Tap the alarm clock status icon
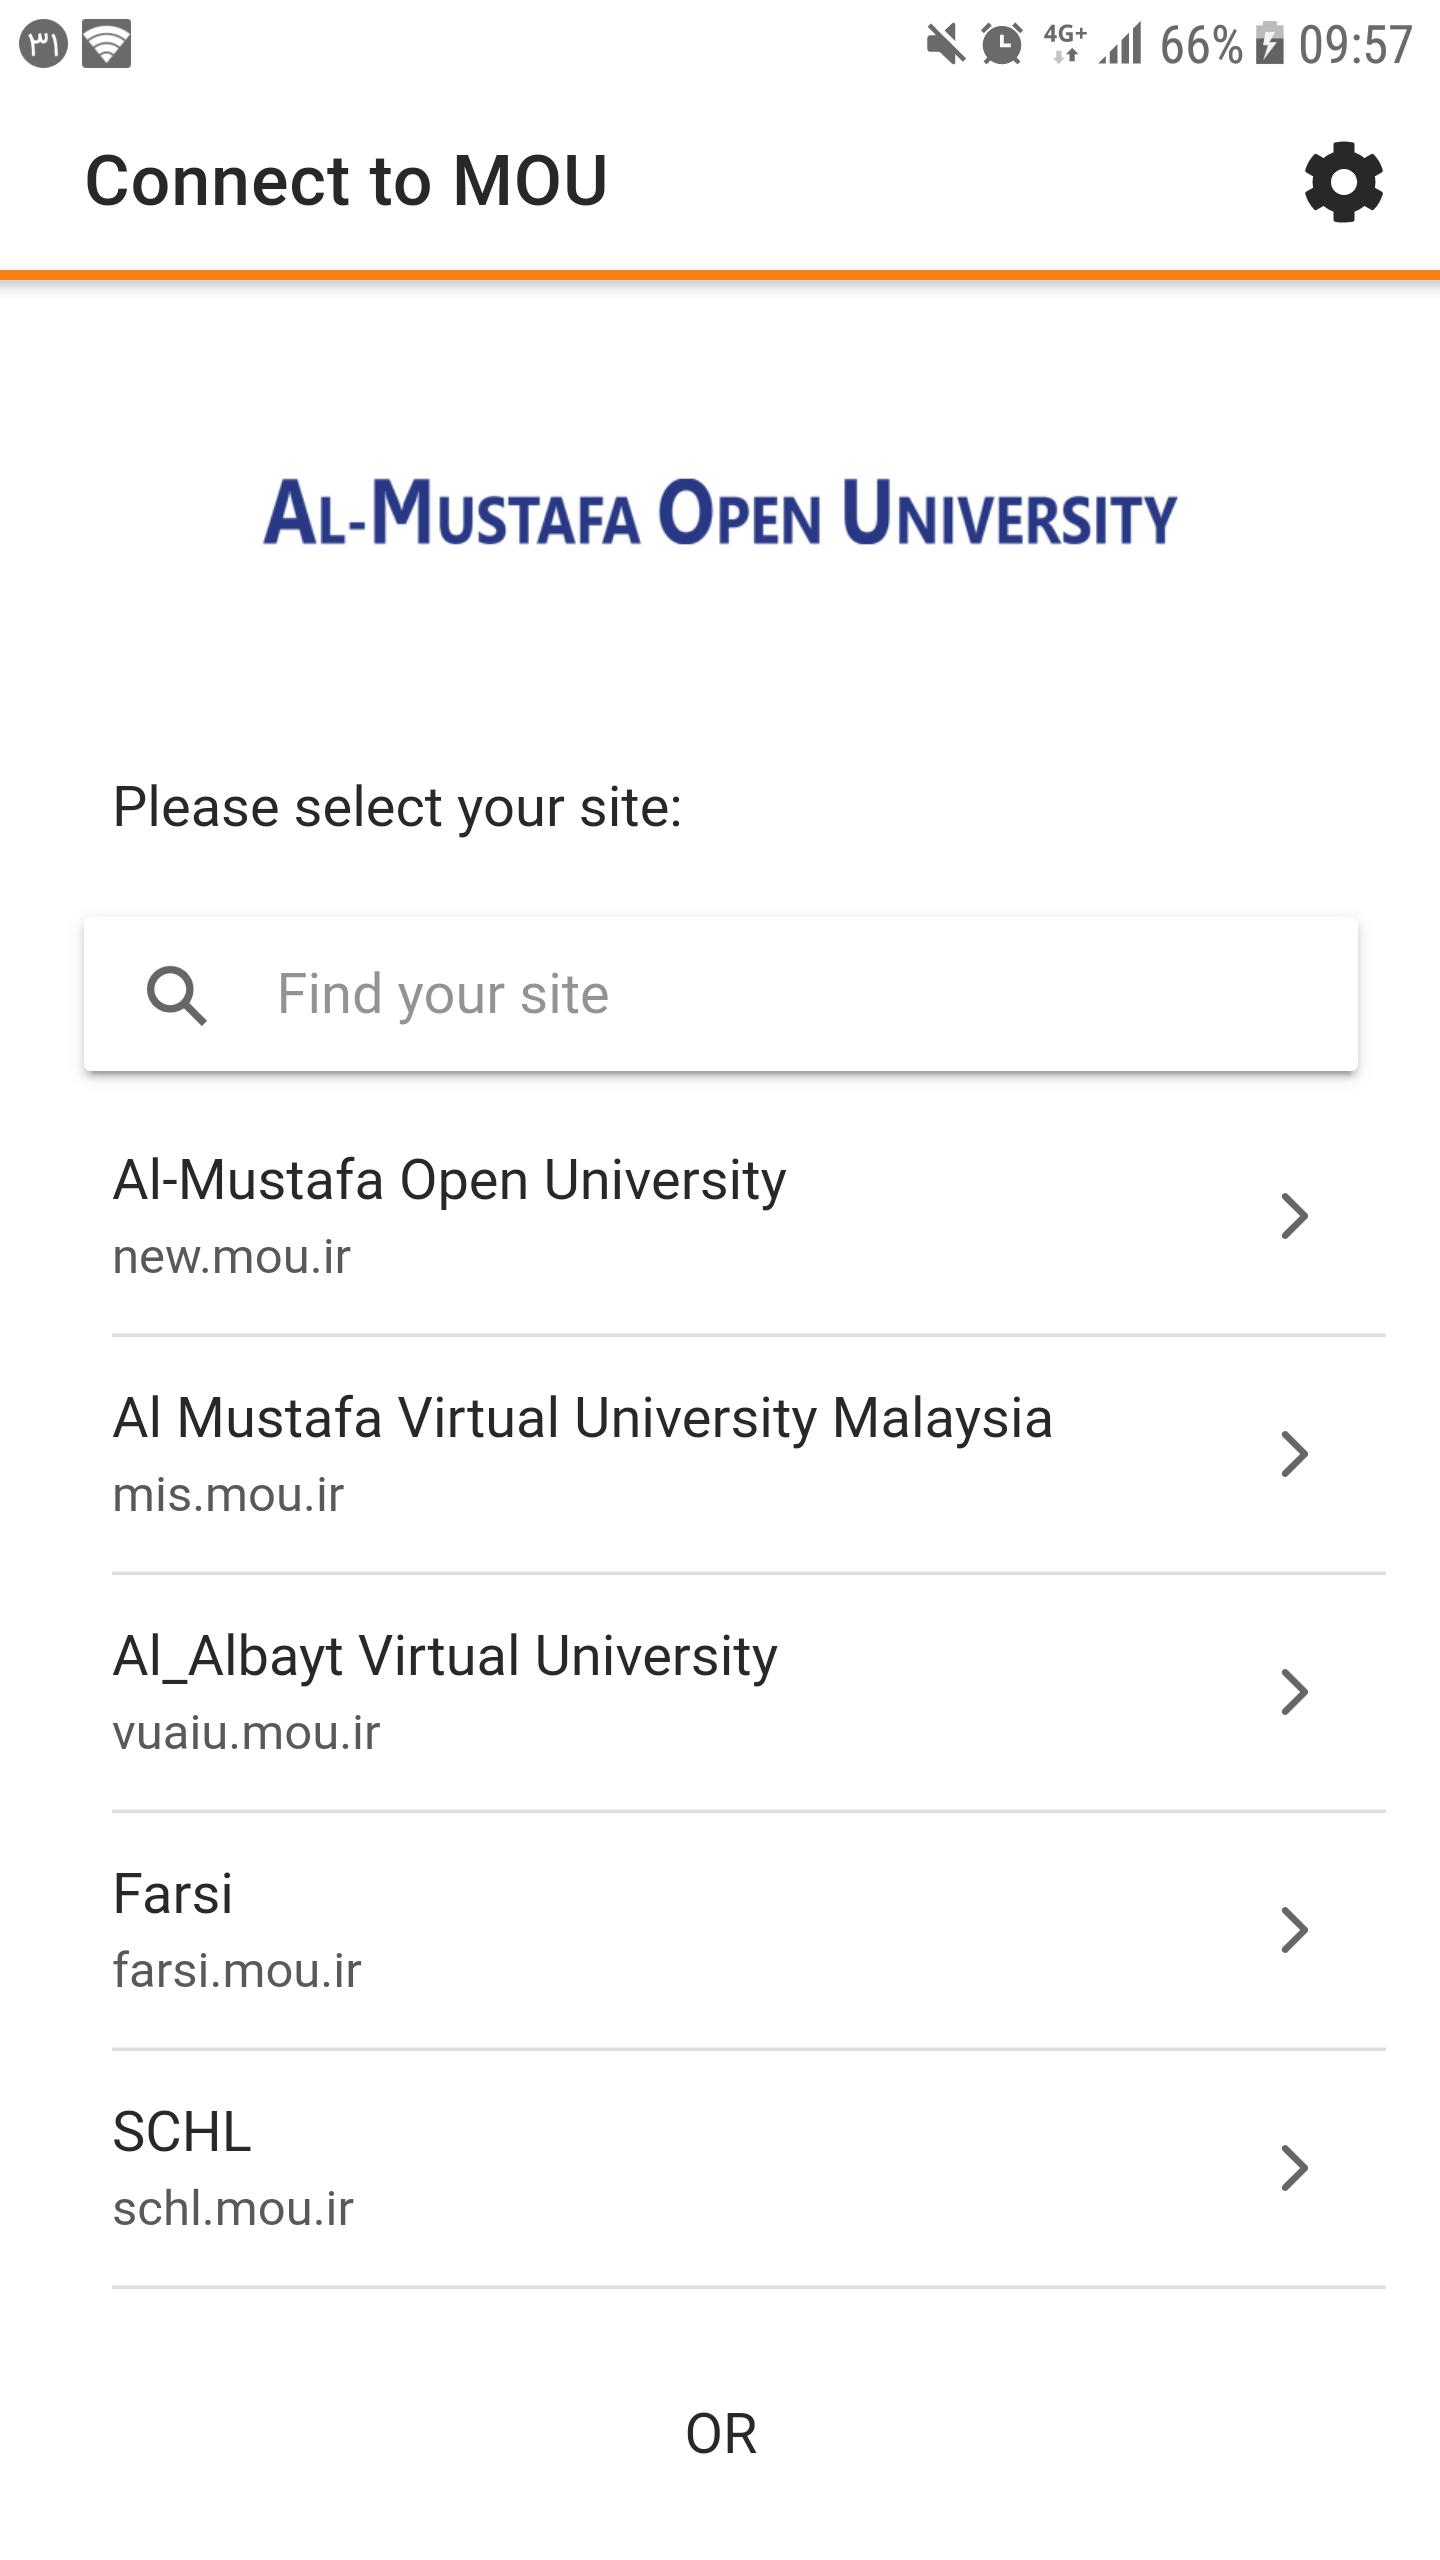 click(x=1002, y=45)
